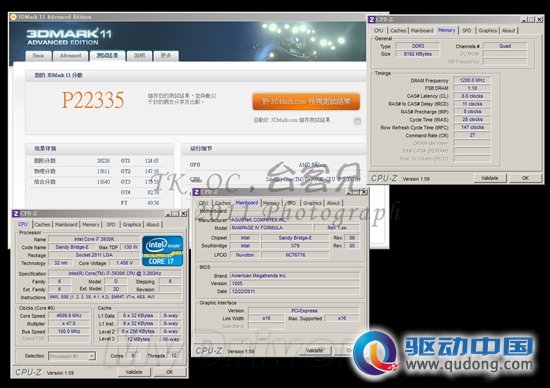The height and width of the screenshot is (388, 550).
Task: Open Memory tab in the CPU-Z processor window
Action: coord(91,225)
